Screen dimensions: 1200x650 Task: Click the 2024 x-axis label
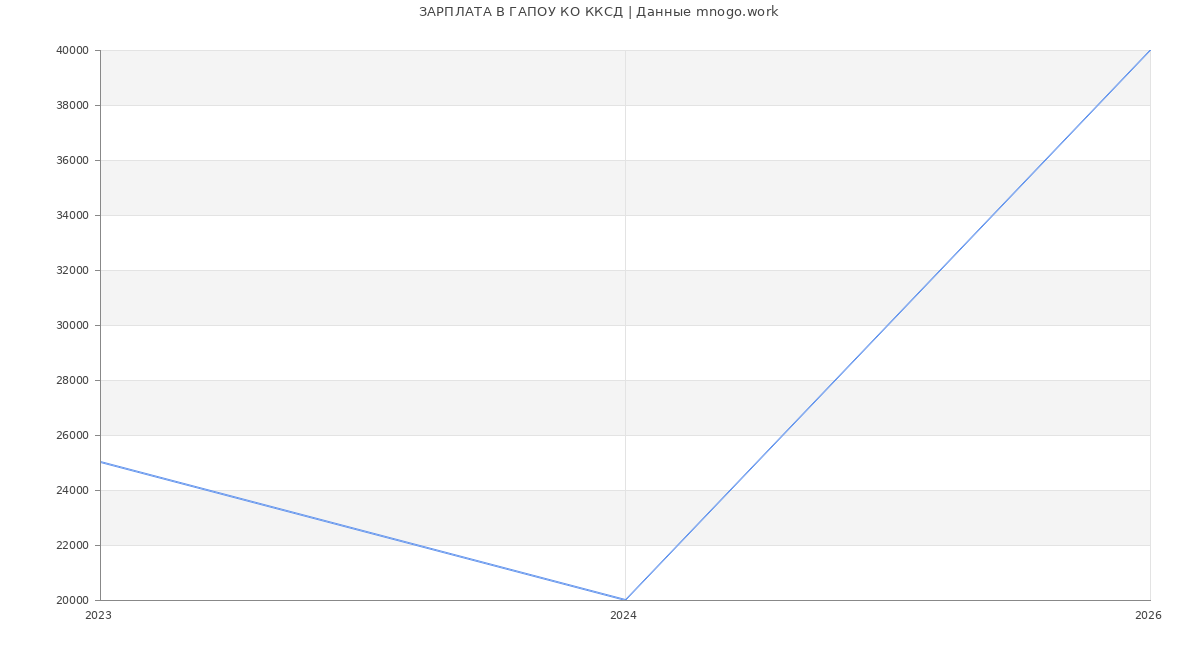point(623,616)
